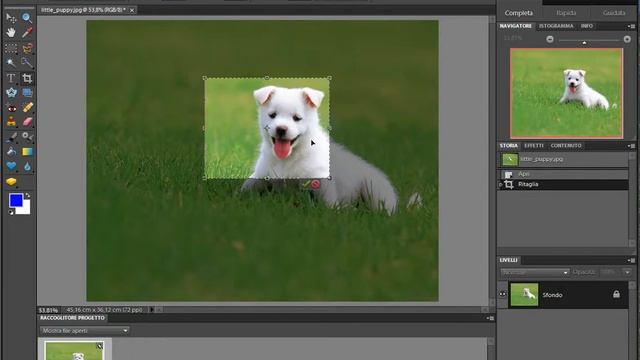The height and width of the screenshot is (360, 640).
Task: Close the little_puppy.jpg document tab
Action: pyautogui.click(x=132, y=10)
